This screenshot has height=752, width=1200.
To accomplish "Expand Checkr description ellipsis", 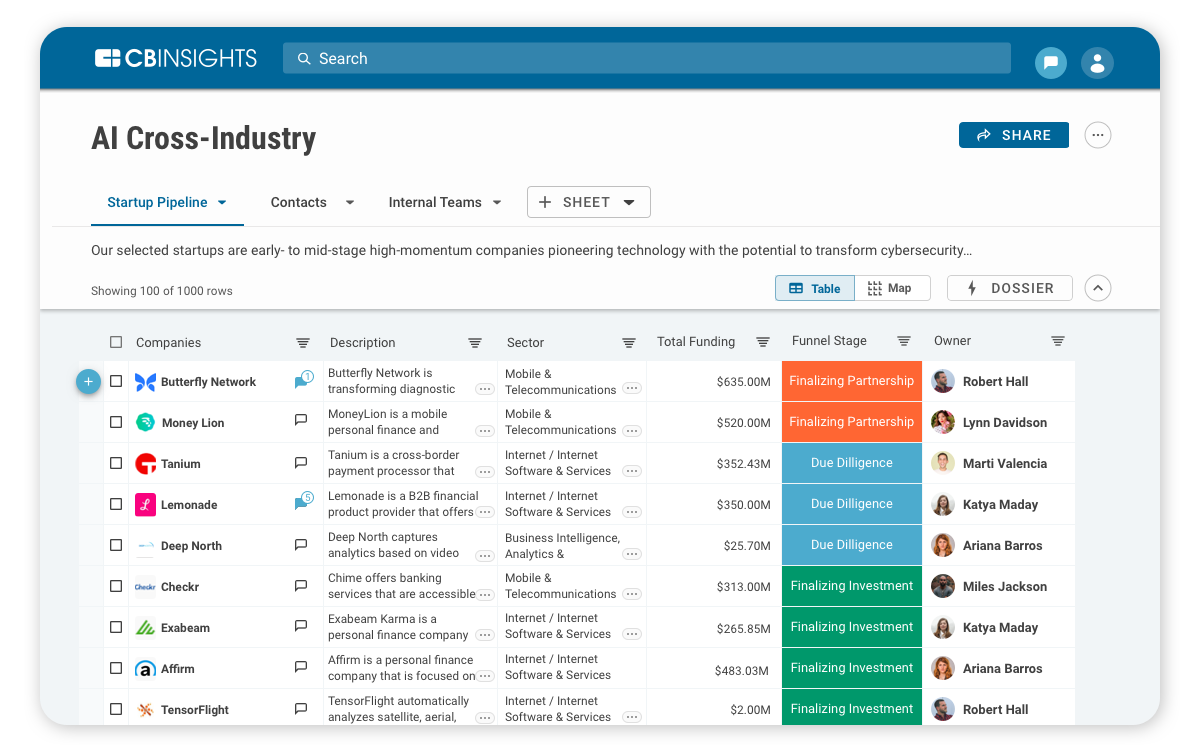I will click(x=485, y=594).
